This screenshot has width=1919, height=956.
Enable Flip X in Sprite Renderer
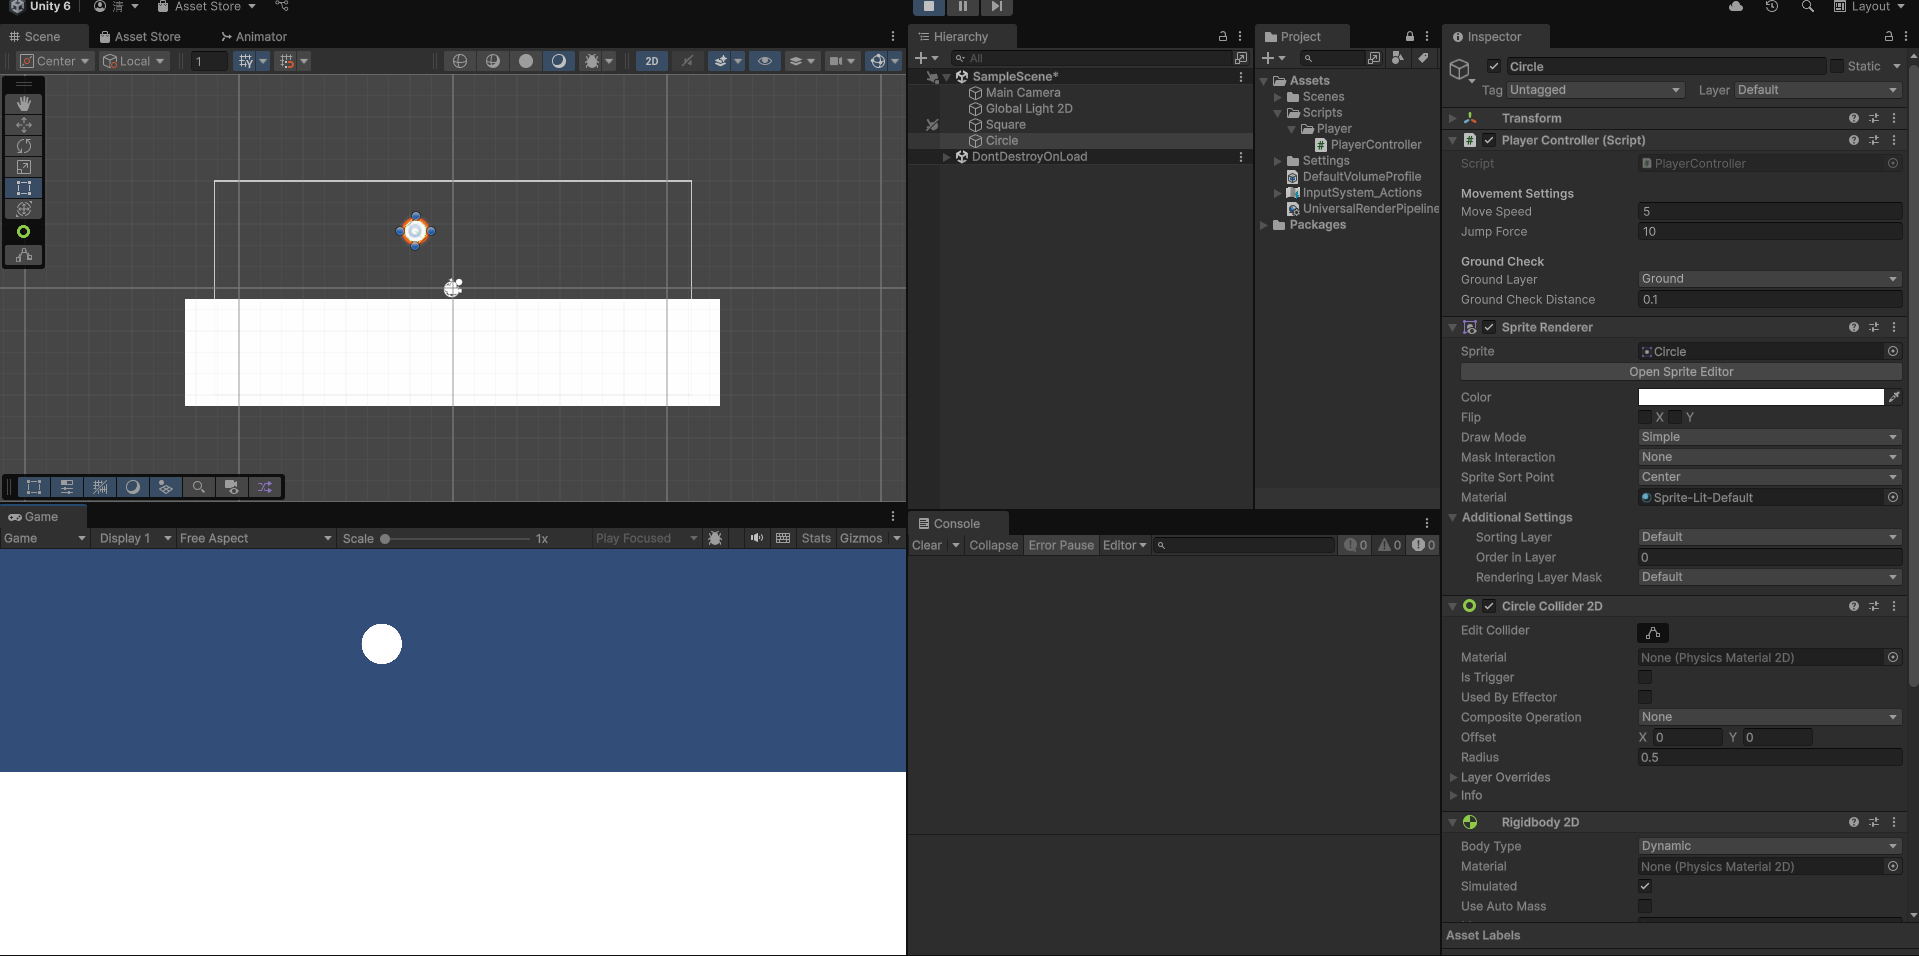[1647, 417]
